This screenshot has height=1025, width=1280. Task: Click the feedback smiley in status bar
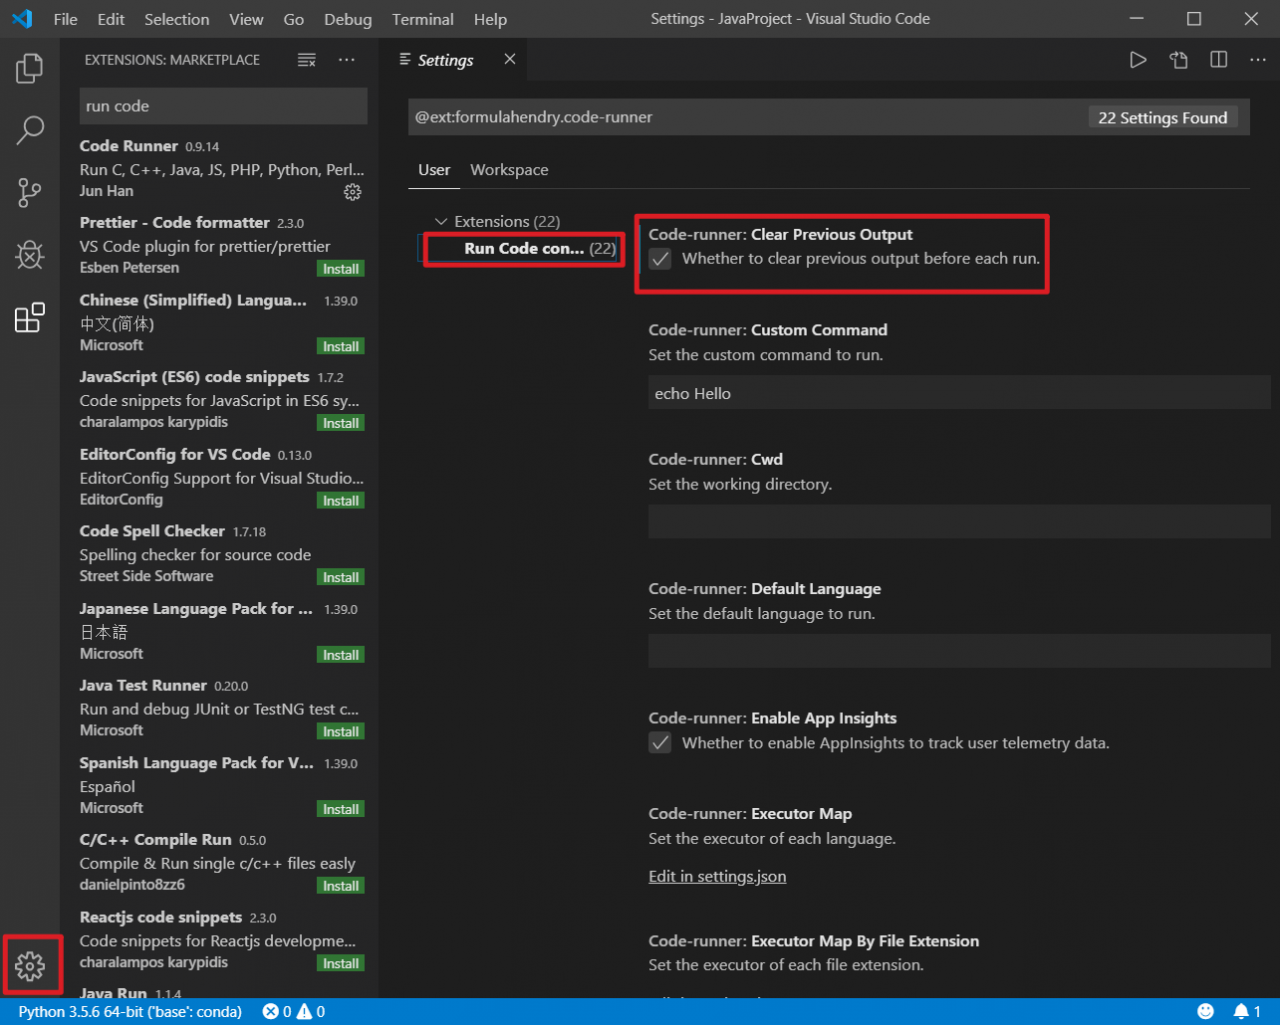(1206, 1011)
